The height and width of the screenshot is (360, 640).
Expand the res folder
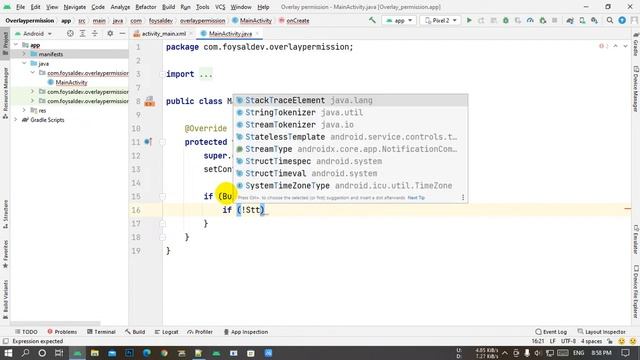tap(24, 110)
